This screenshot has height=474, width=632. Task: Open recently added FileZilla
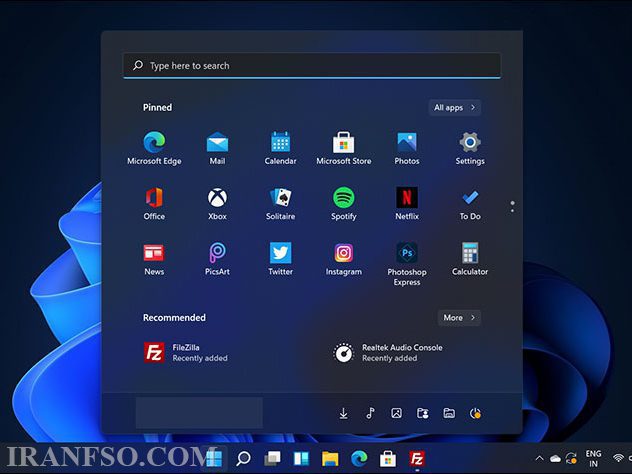tap(186, 353)
